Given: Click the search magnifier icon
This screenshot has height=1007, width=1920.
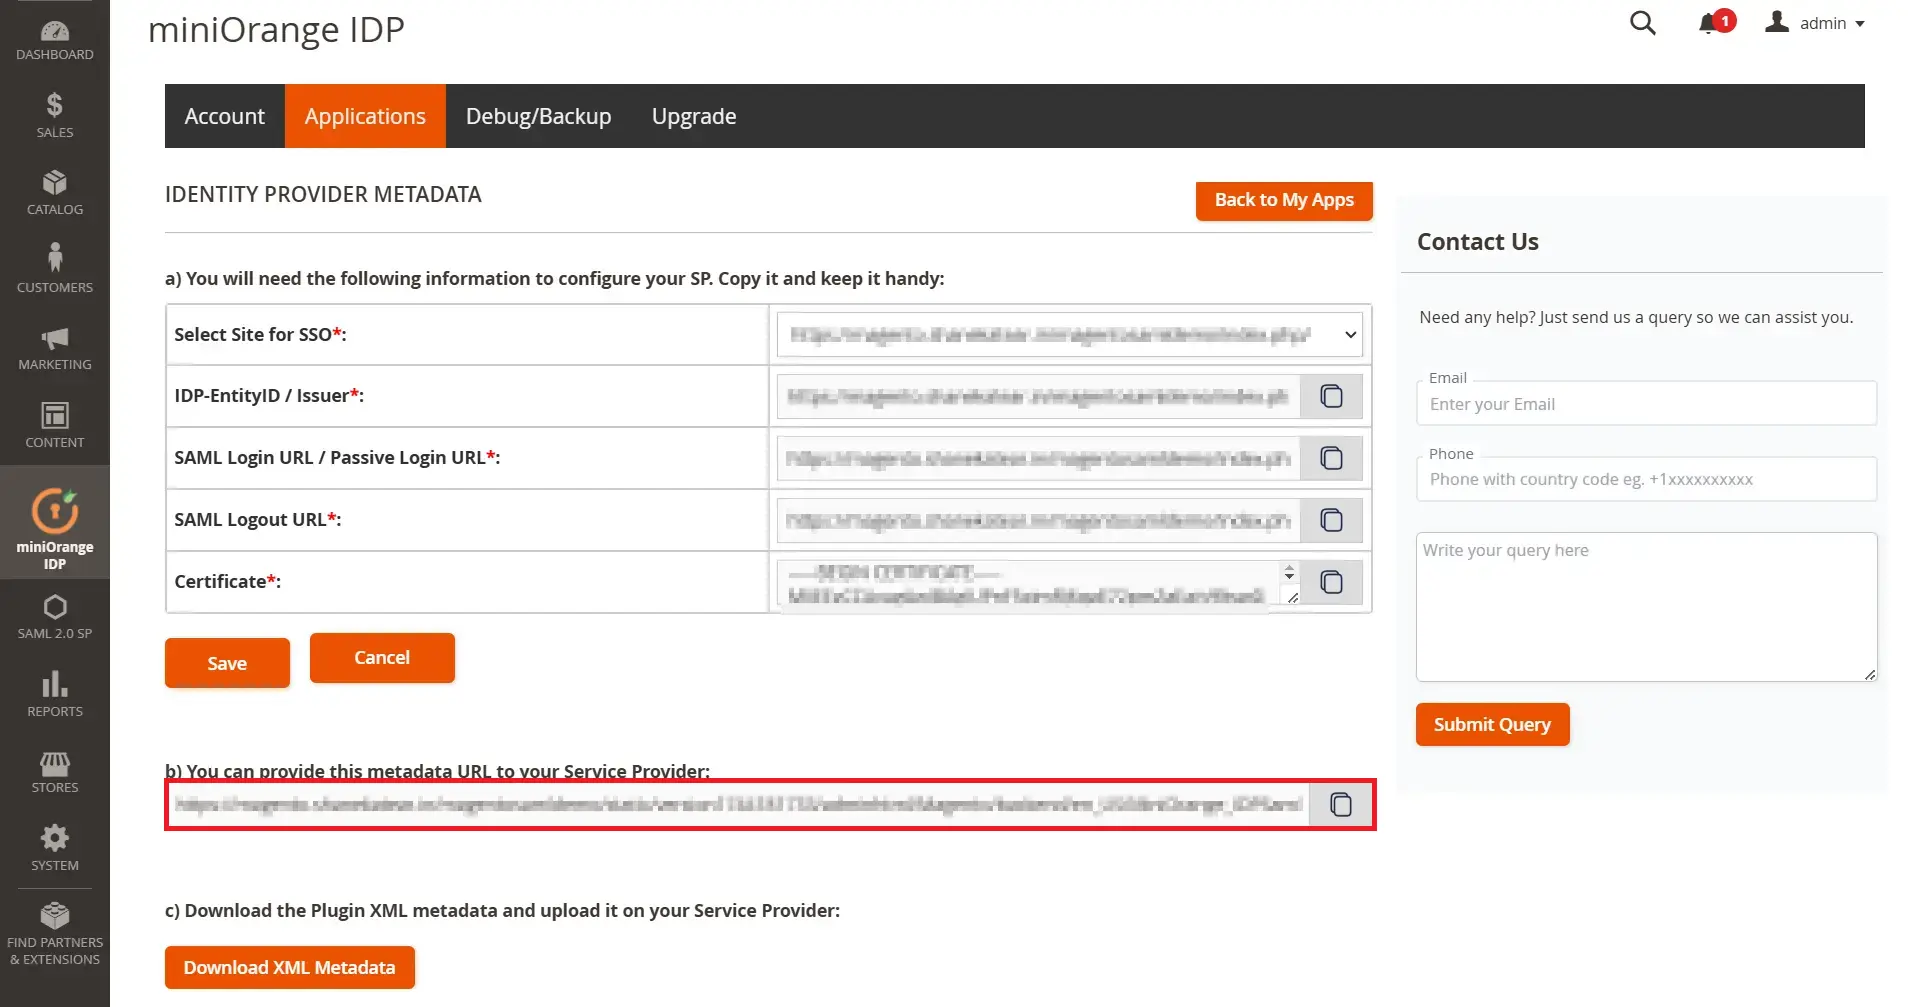Looking at the screenshot, I should (x=1642, y=23).
